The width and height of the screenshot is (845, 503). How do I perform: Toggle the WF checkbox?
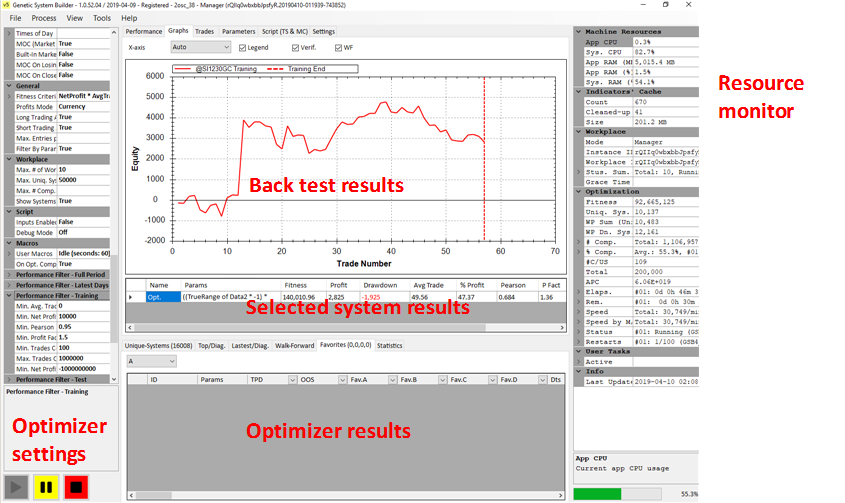(x=338, y=47)
